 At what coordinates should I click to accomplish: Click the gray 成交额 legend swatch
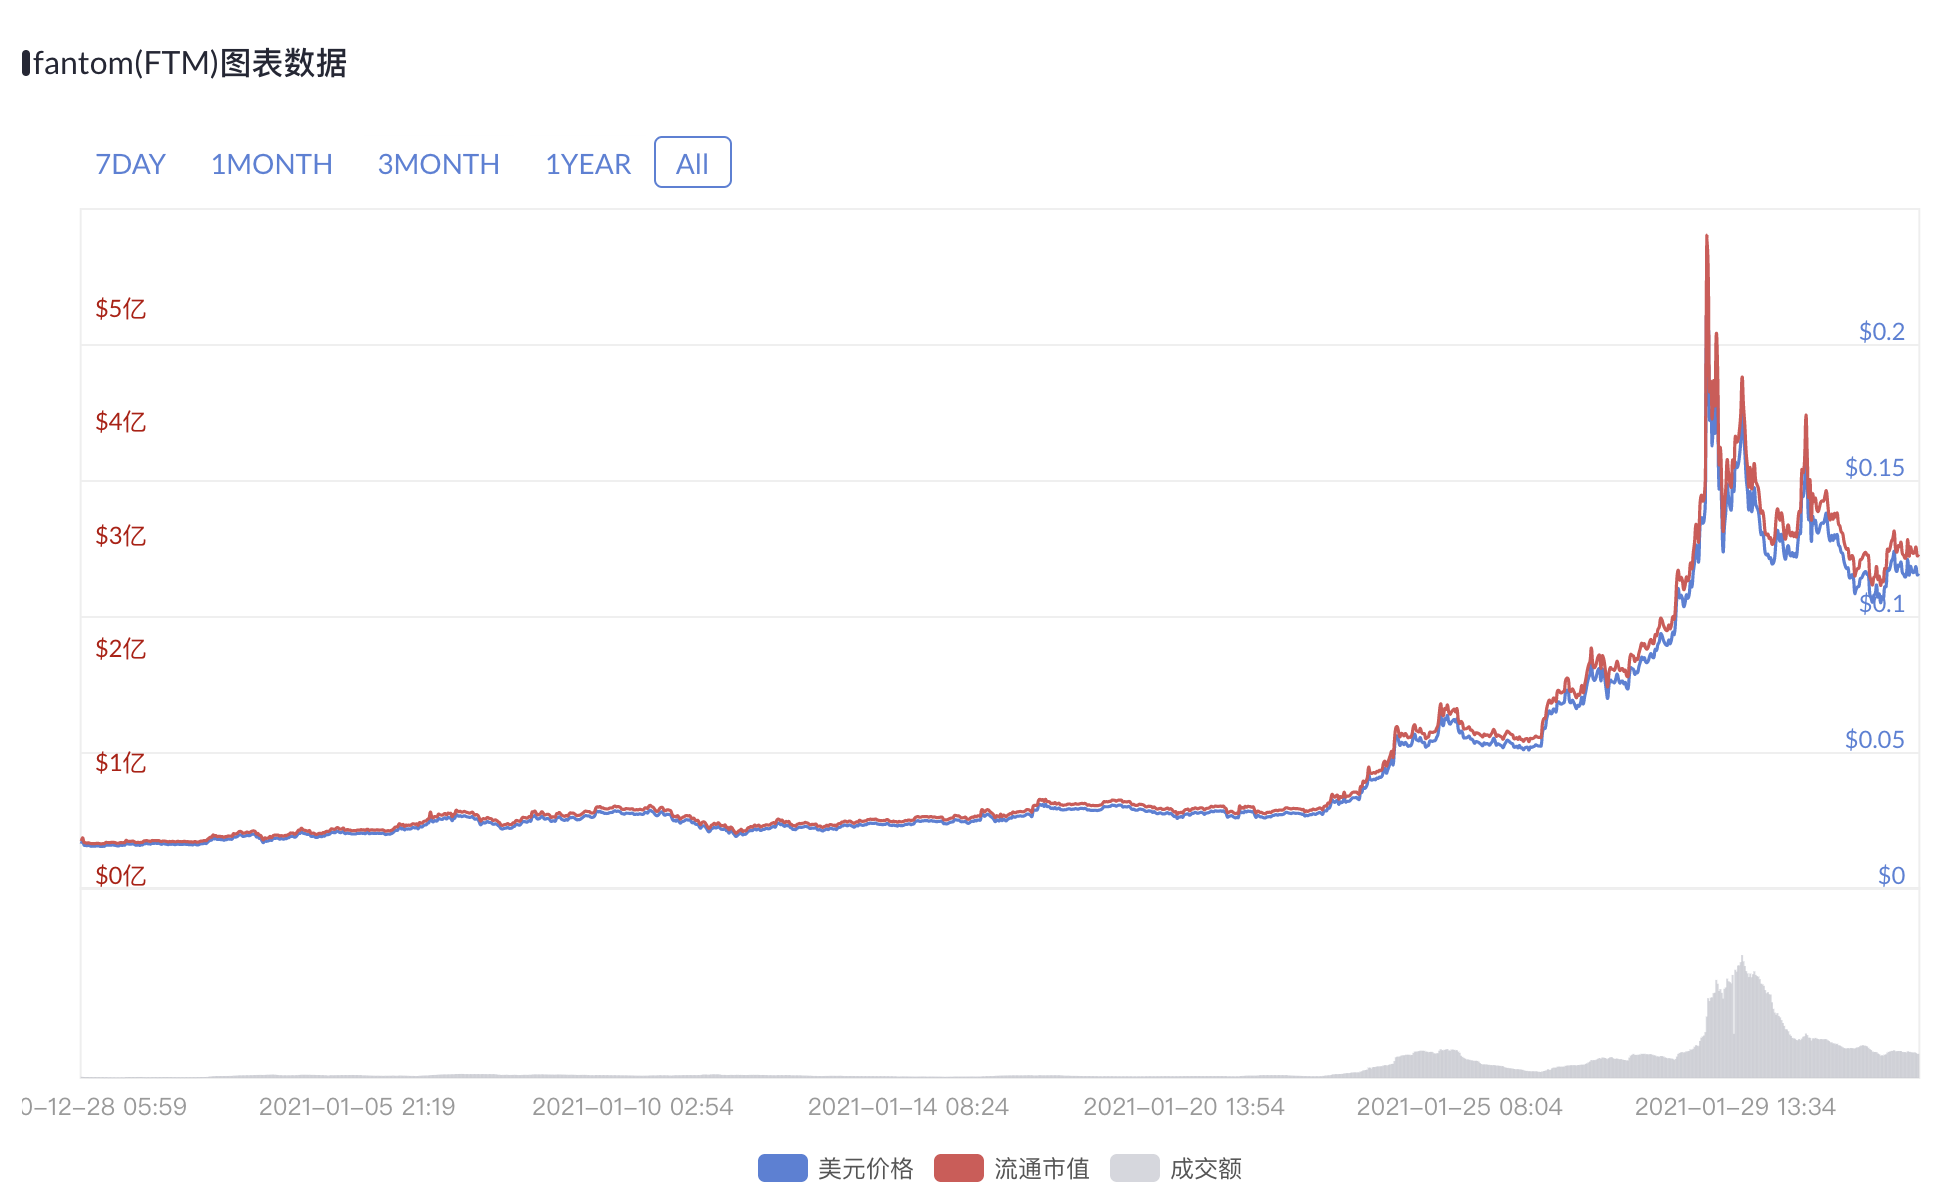click(x=1134, y=1168)
